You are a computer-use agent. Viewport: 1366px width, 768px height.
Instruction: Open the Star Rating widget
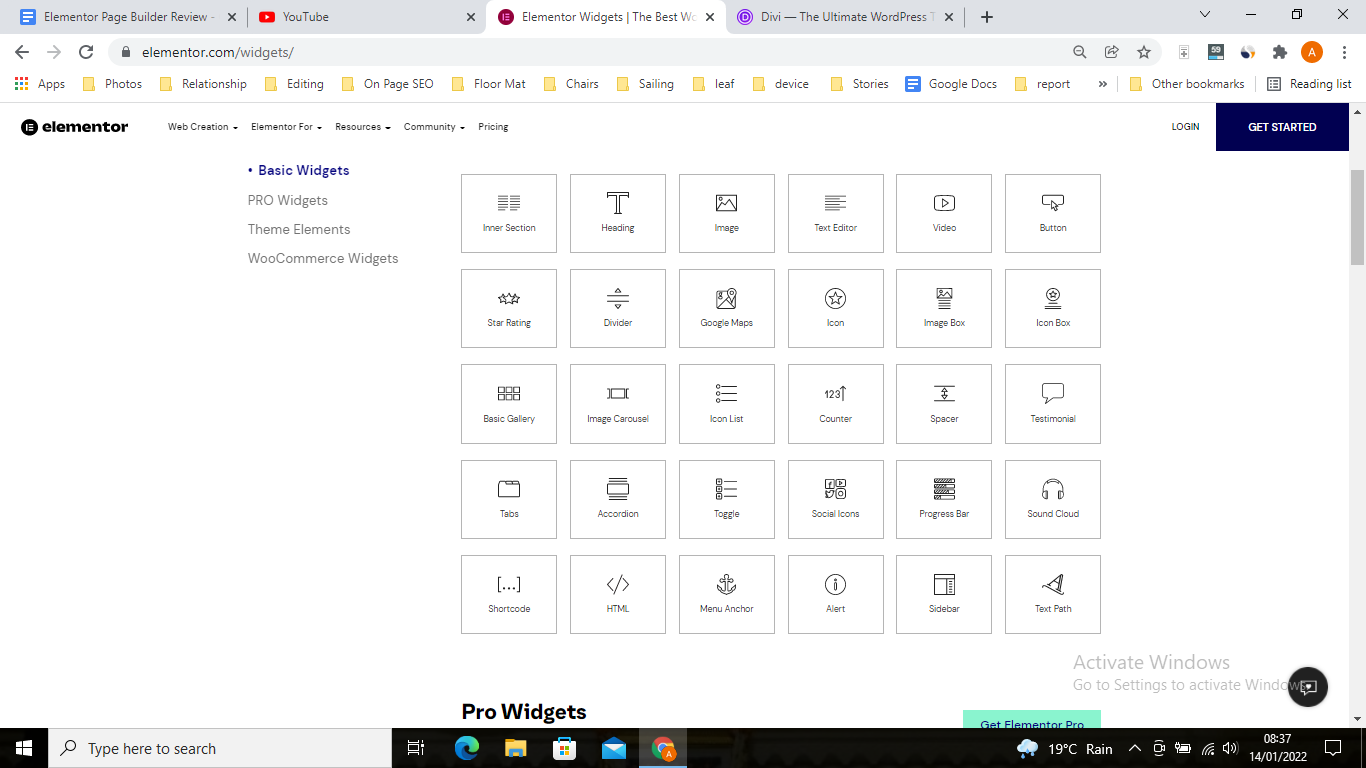click(x=509, y=308)
